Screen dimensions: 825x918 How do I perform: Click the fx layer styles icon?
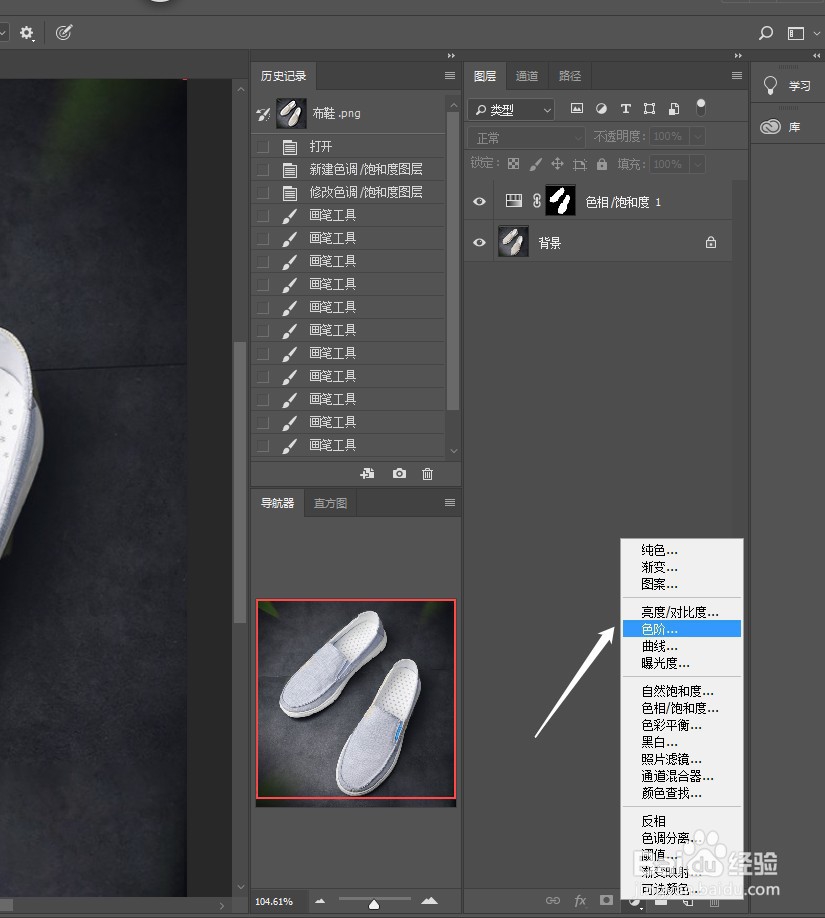(580, 900)
